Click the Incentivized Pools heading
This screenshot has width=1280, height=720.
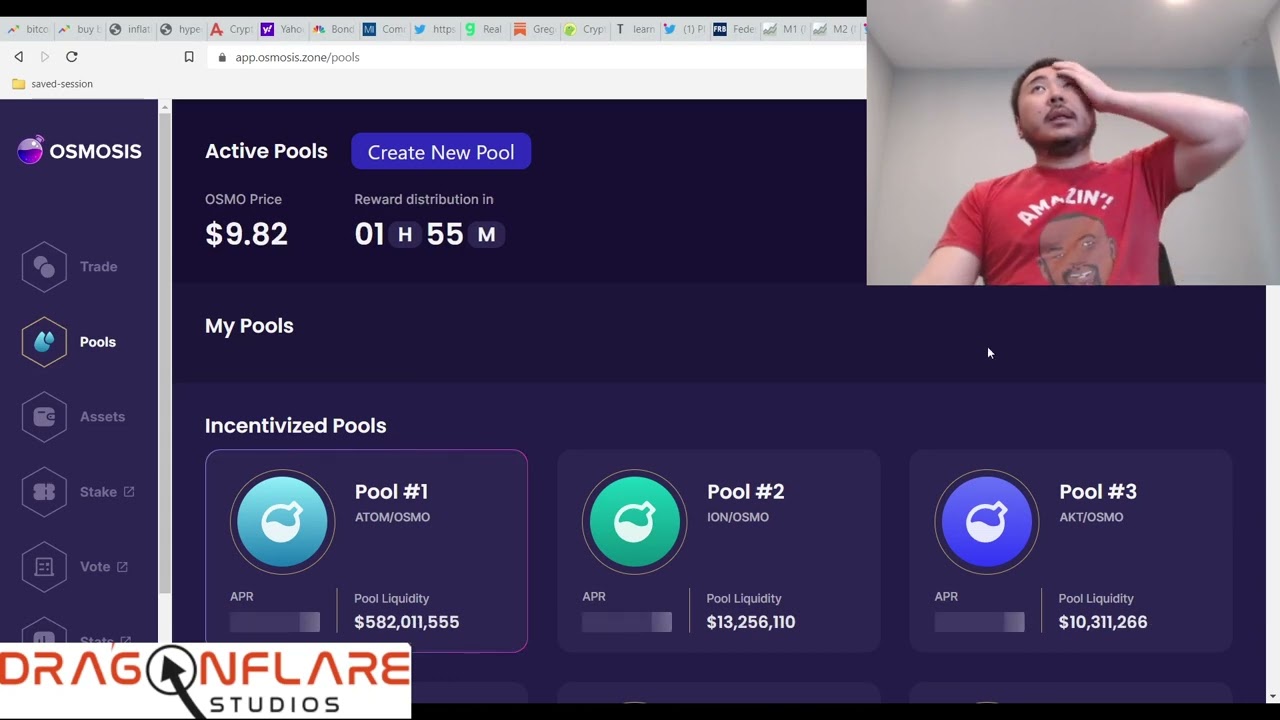tap(295, 426)
